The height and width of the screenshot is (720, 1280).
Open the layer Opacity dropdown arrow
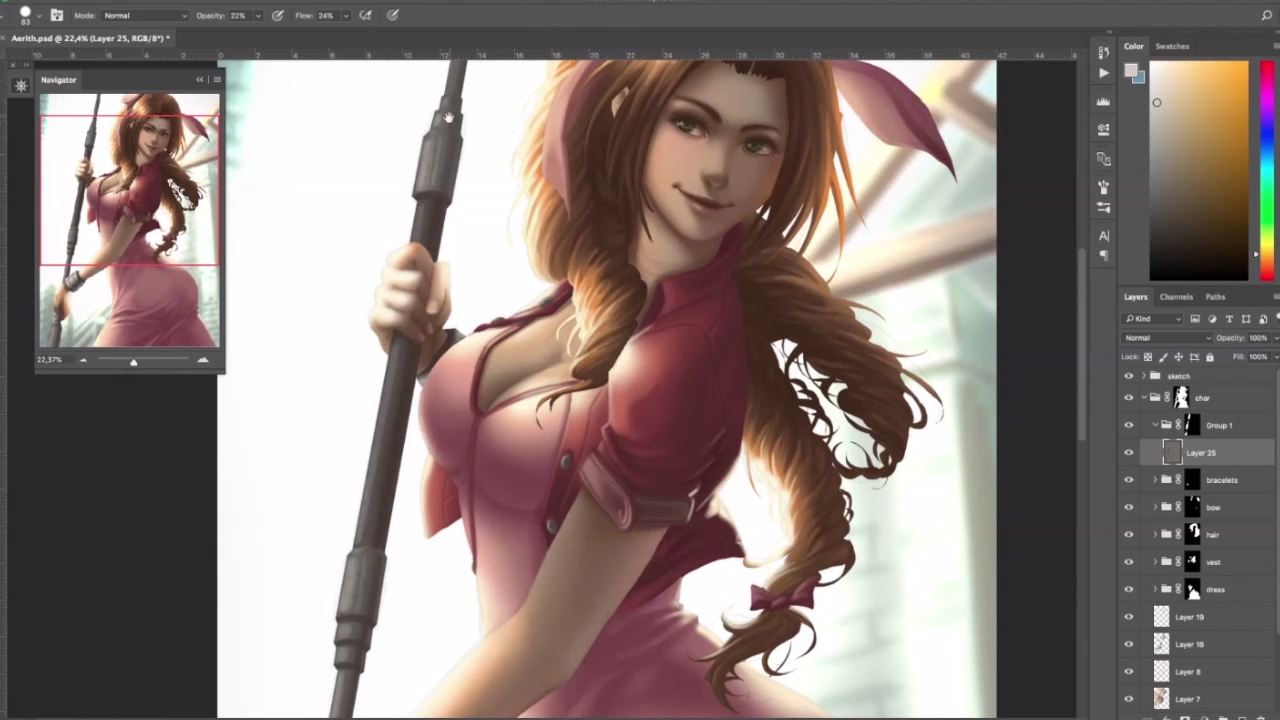coord(1276,338)
